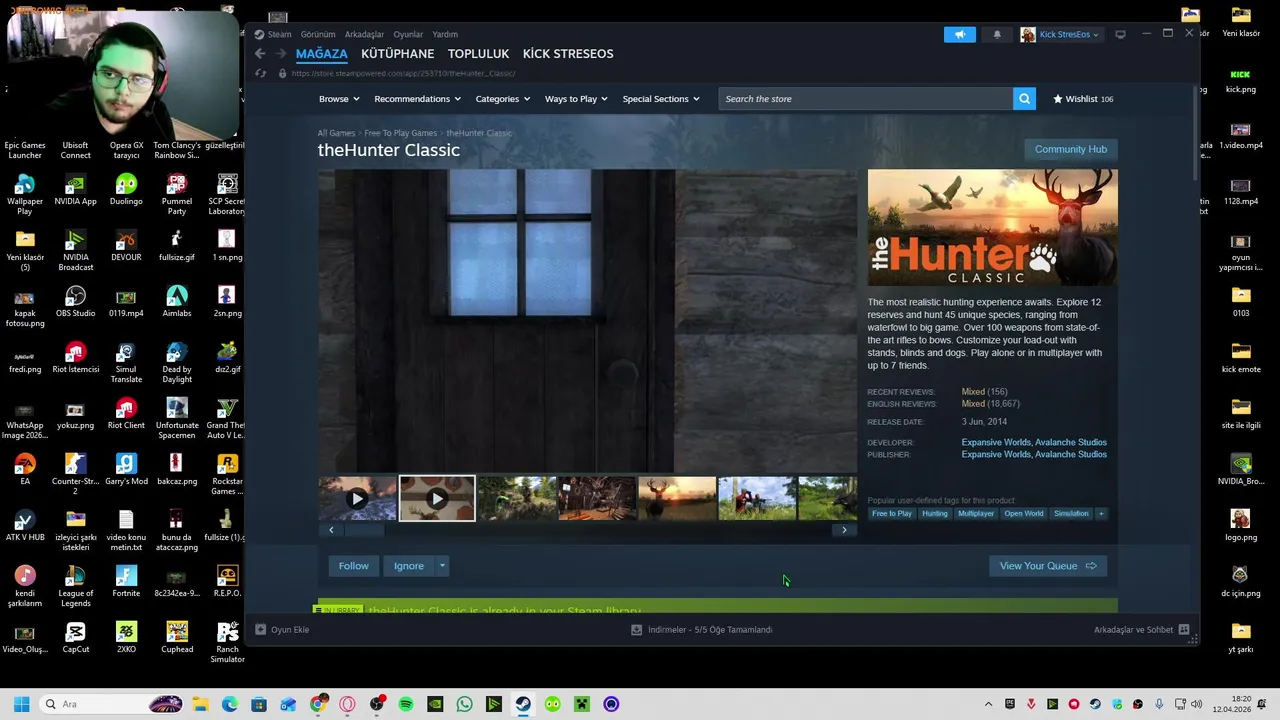Screen dimensions: 1280x720
Task: Go forward with Steam's right arrow
Action: 281,54
